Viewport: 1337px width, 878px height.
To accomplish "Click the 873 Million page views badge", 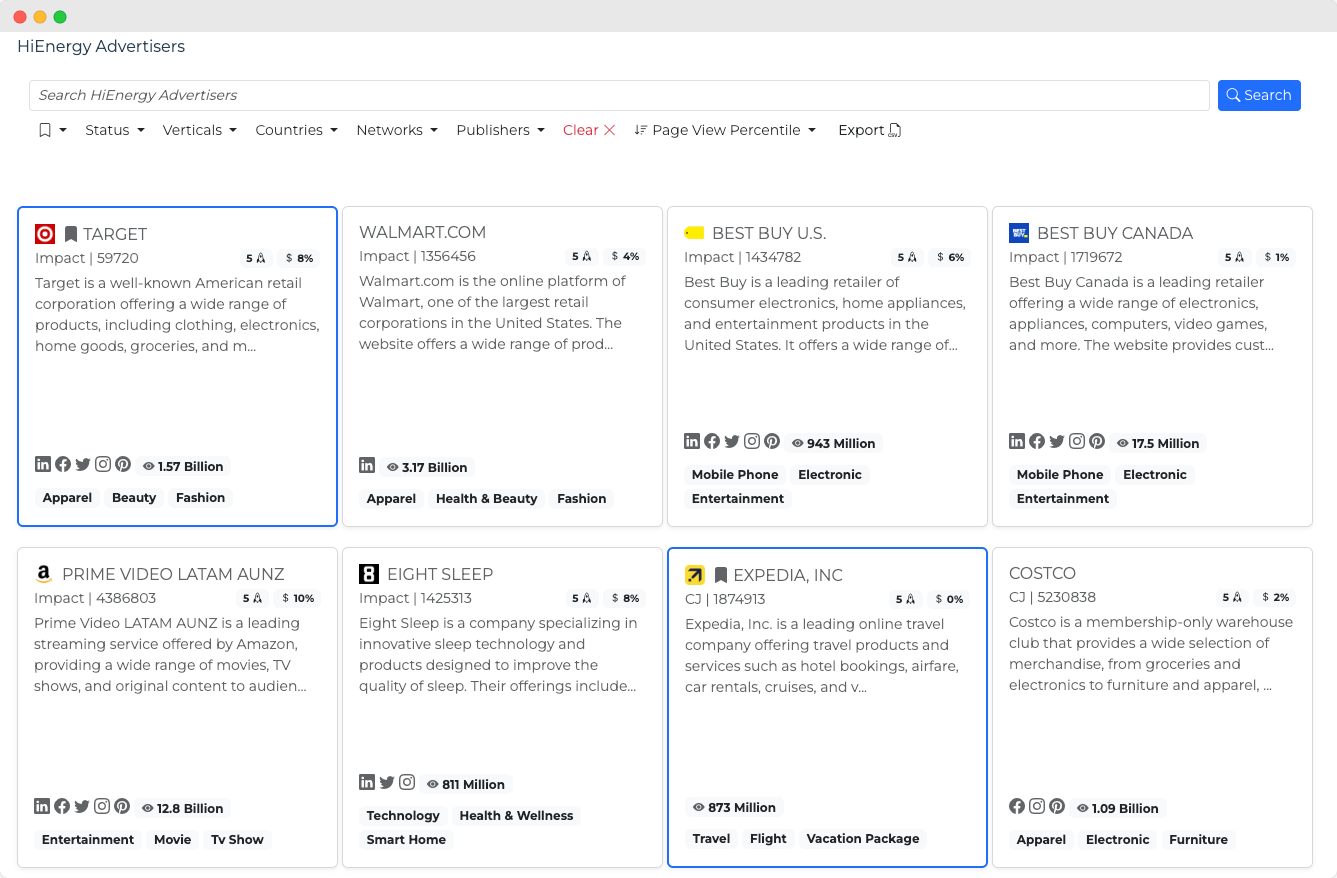I will [734, 807].
